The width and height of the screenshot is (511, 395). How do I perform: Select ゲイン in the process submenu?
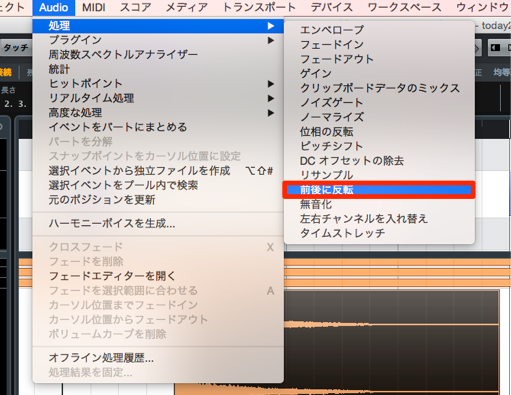pyautogui.click(x=379, y=74)
